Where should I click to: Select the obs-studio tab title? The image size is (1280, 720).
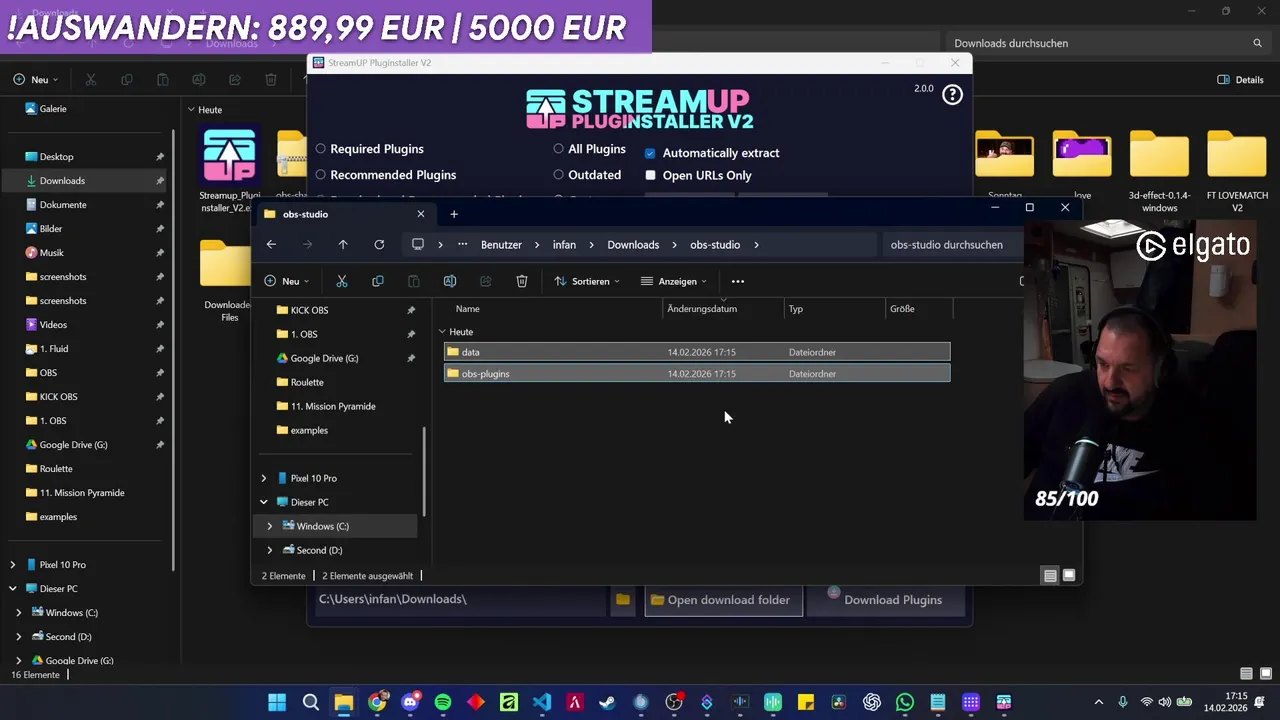point(305,214)
